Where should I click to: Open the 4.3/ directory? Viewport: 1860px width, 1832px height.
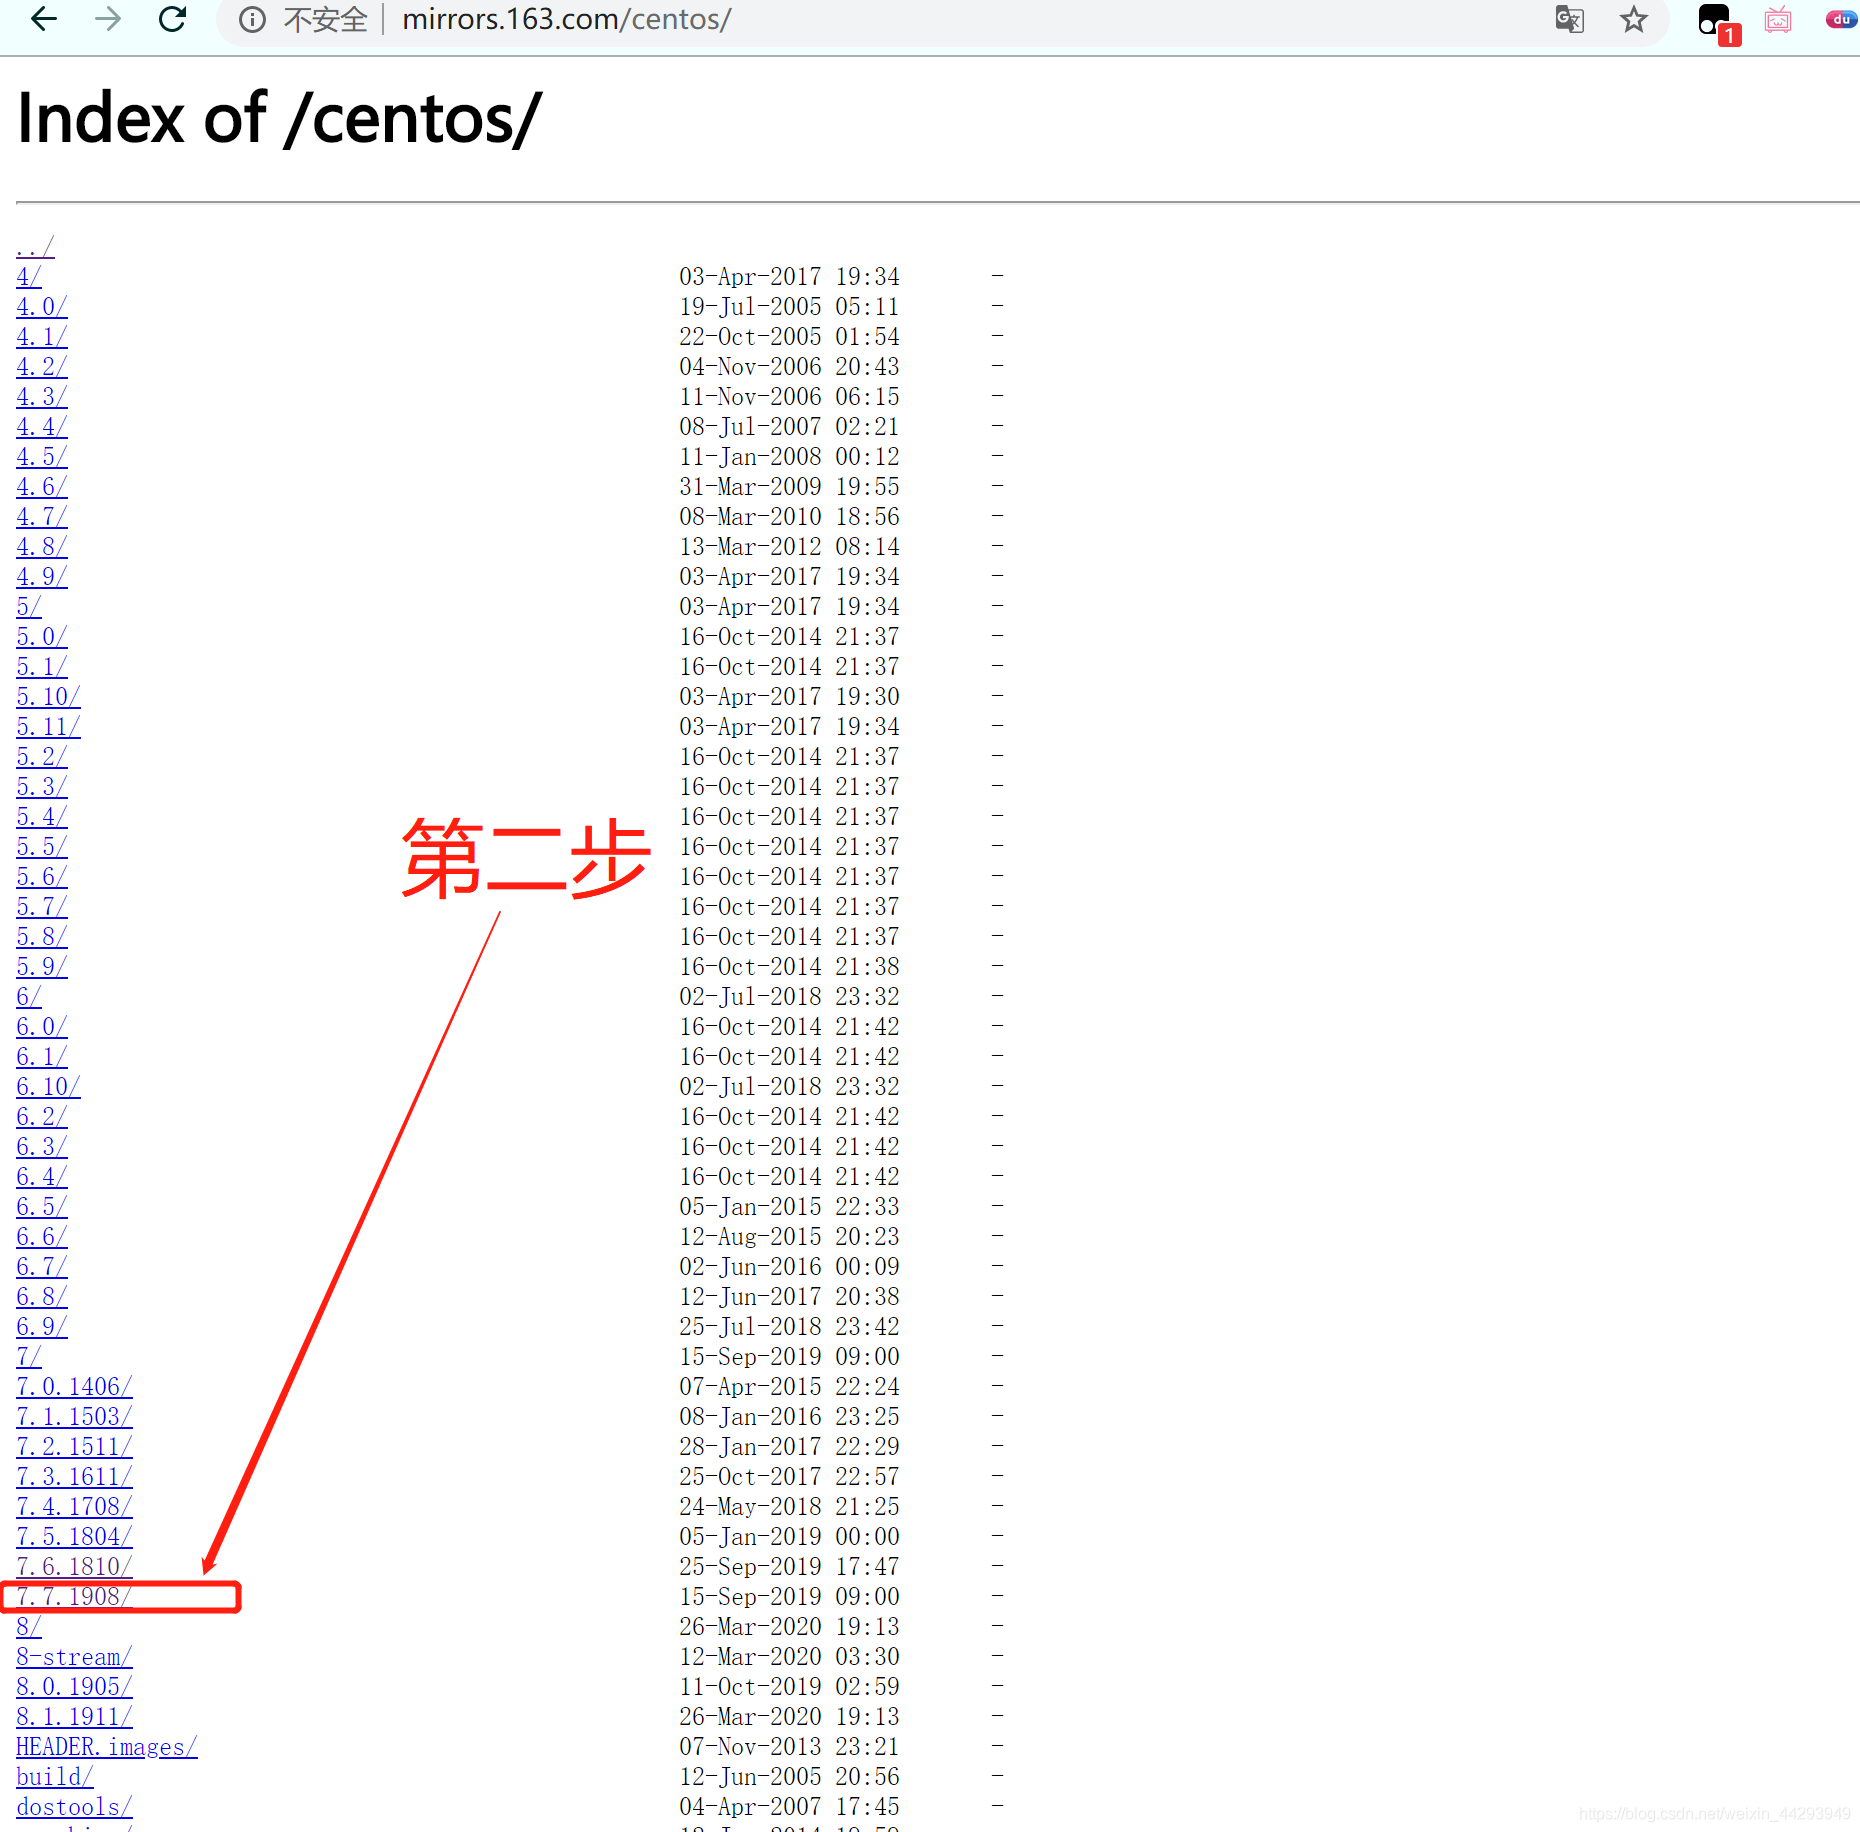point(42,396)
